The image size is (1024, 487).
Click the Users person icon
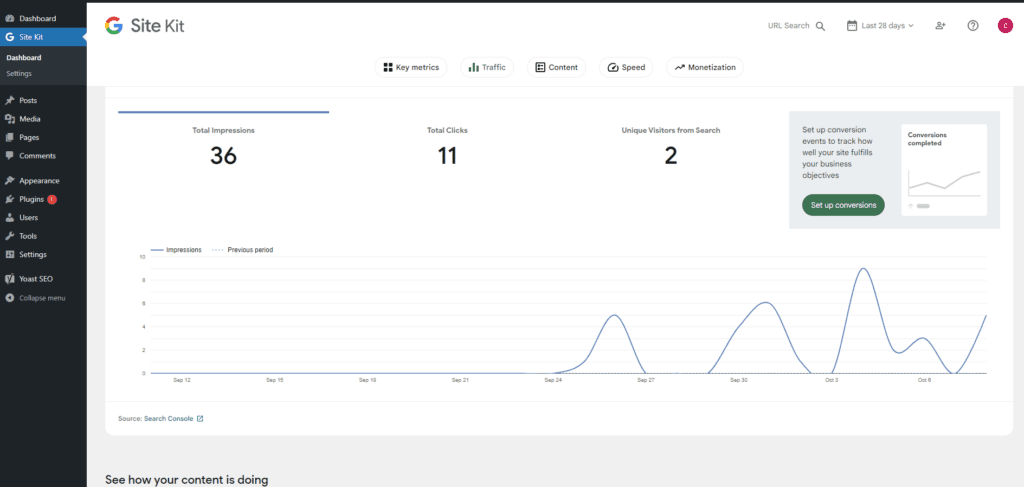pyautogui.click(x=9, y=217)
